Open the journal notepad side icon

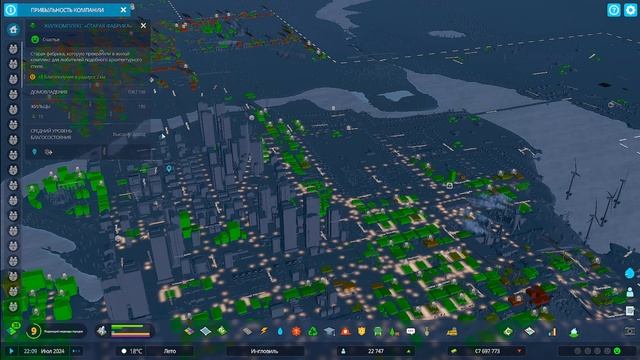pyautogui.click(x=630, y=311)
